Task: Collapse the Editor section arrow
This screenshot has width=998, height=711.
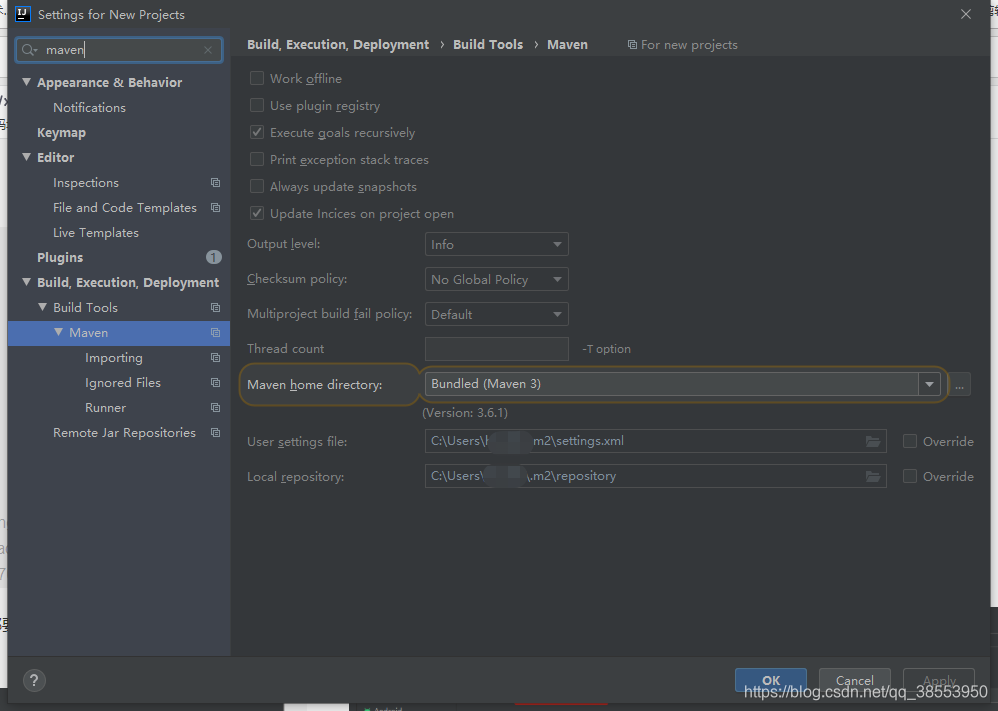Action: (26, 157)
